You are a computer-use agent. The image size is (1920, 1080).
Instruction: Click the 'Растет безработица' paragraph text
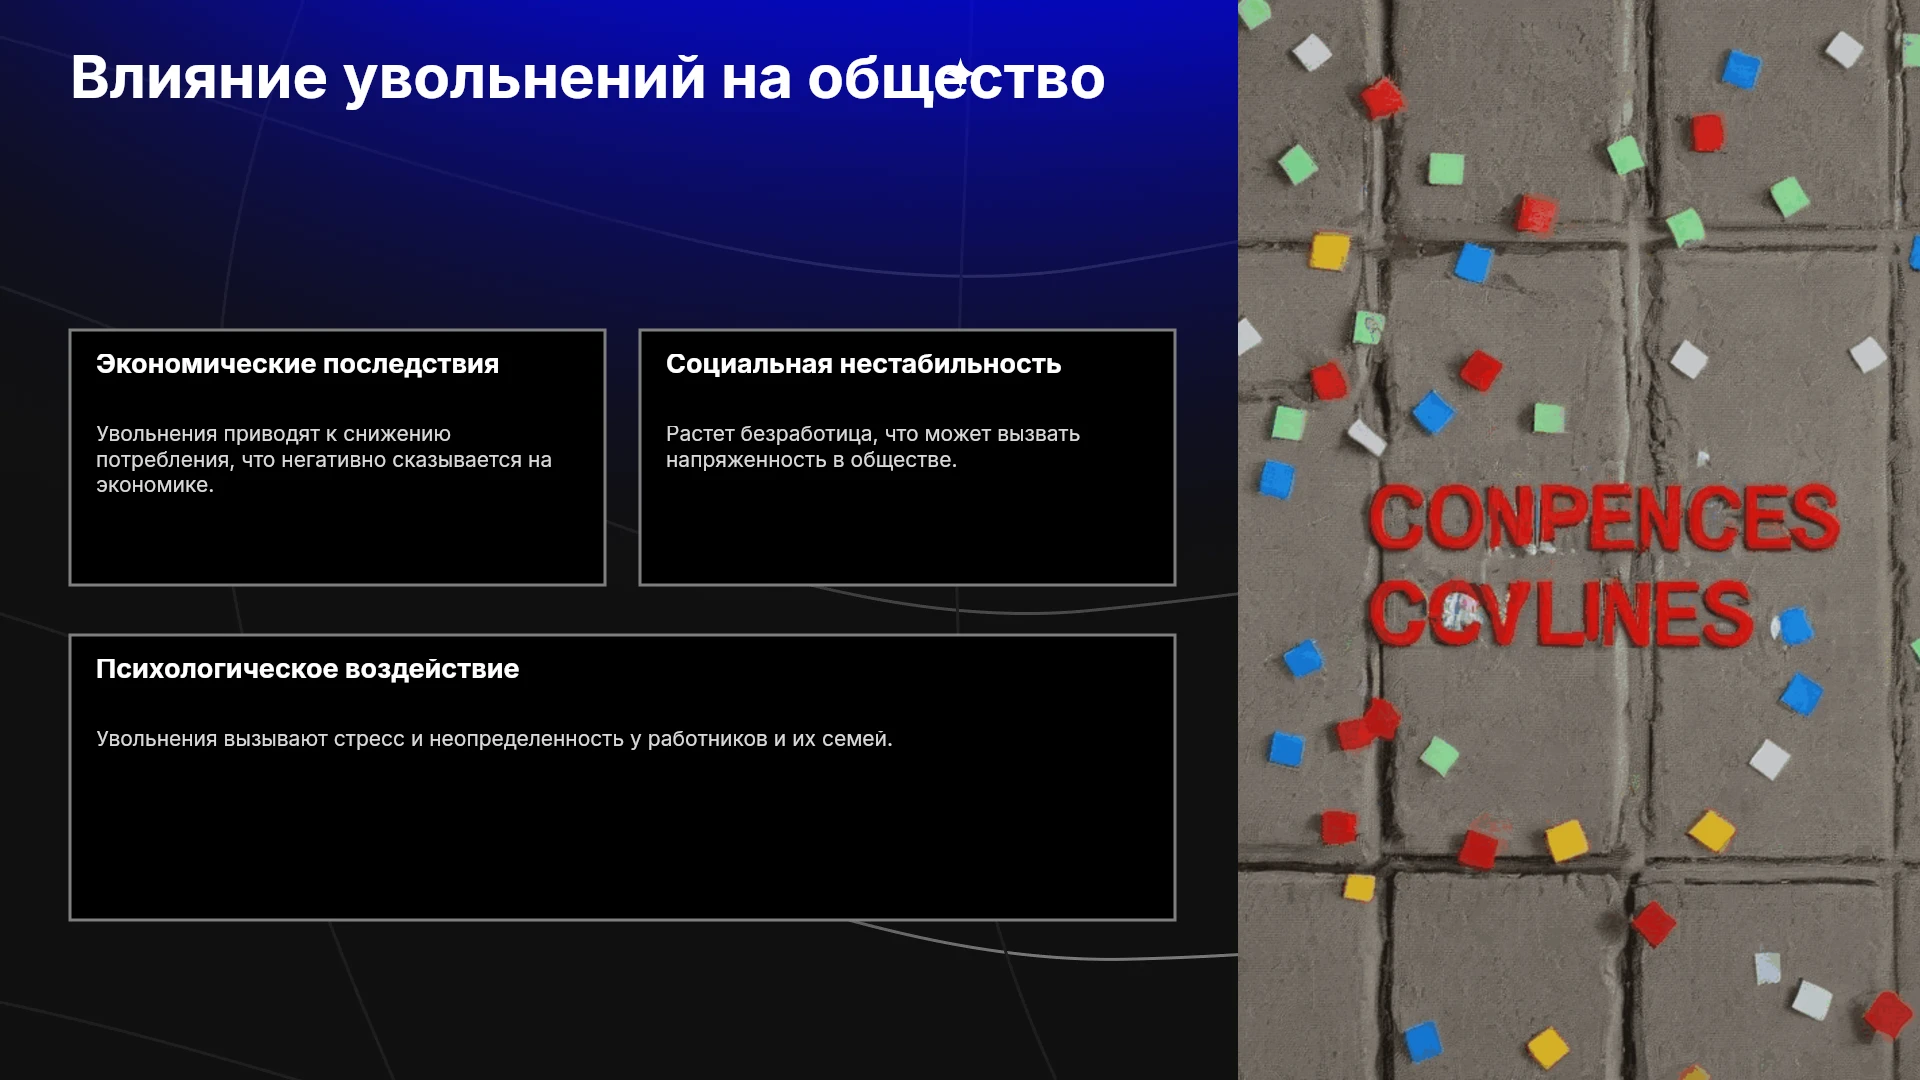(x=872, y=446)
